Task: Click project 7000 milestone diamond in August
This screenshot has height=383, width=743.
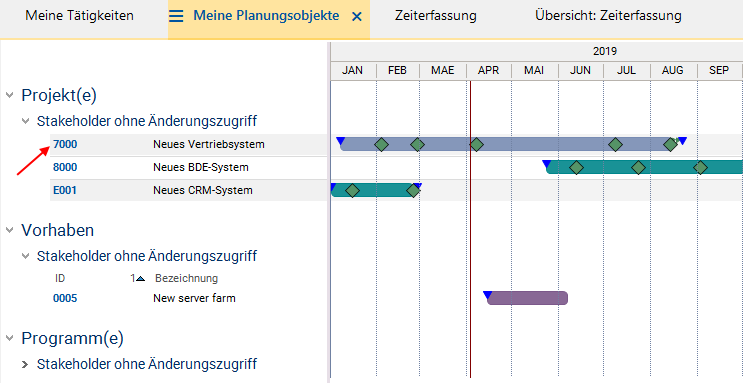Action: tap(671, 145)
